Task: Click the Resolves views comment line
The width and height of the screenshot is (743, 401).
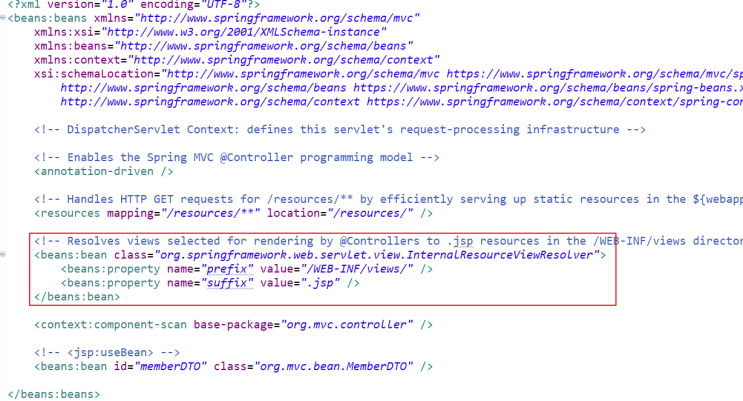Action: (x=388, y=241)
